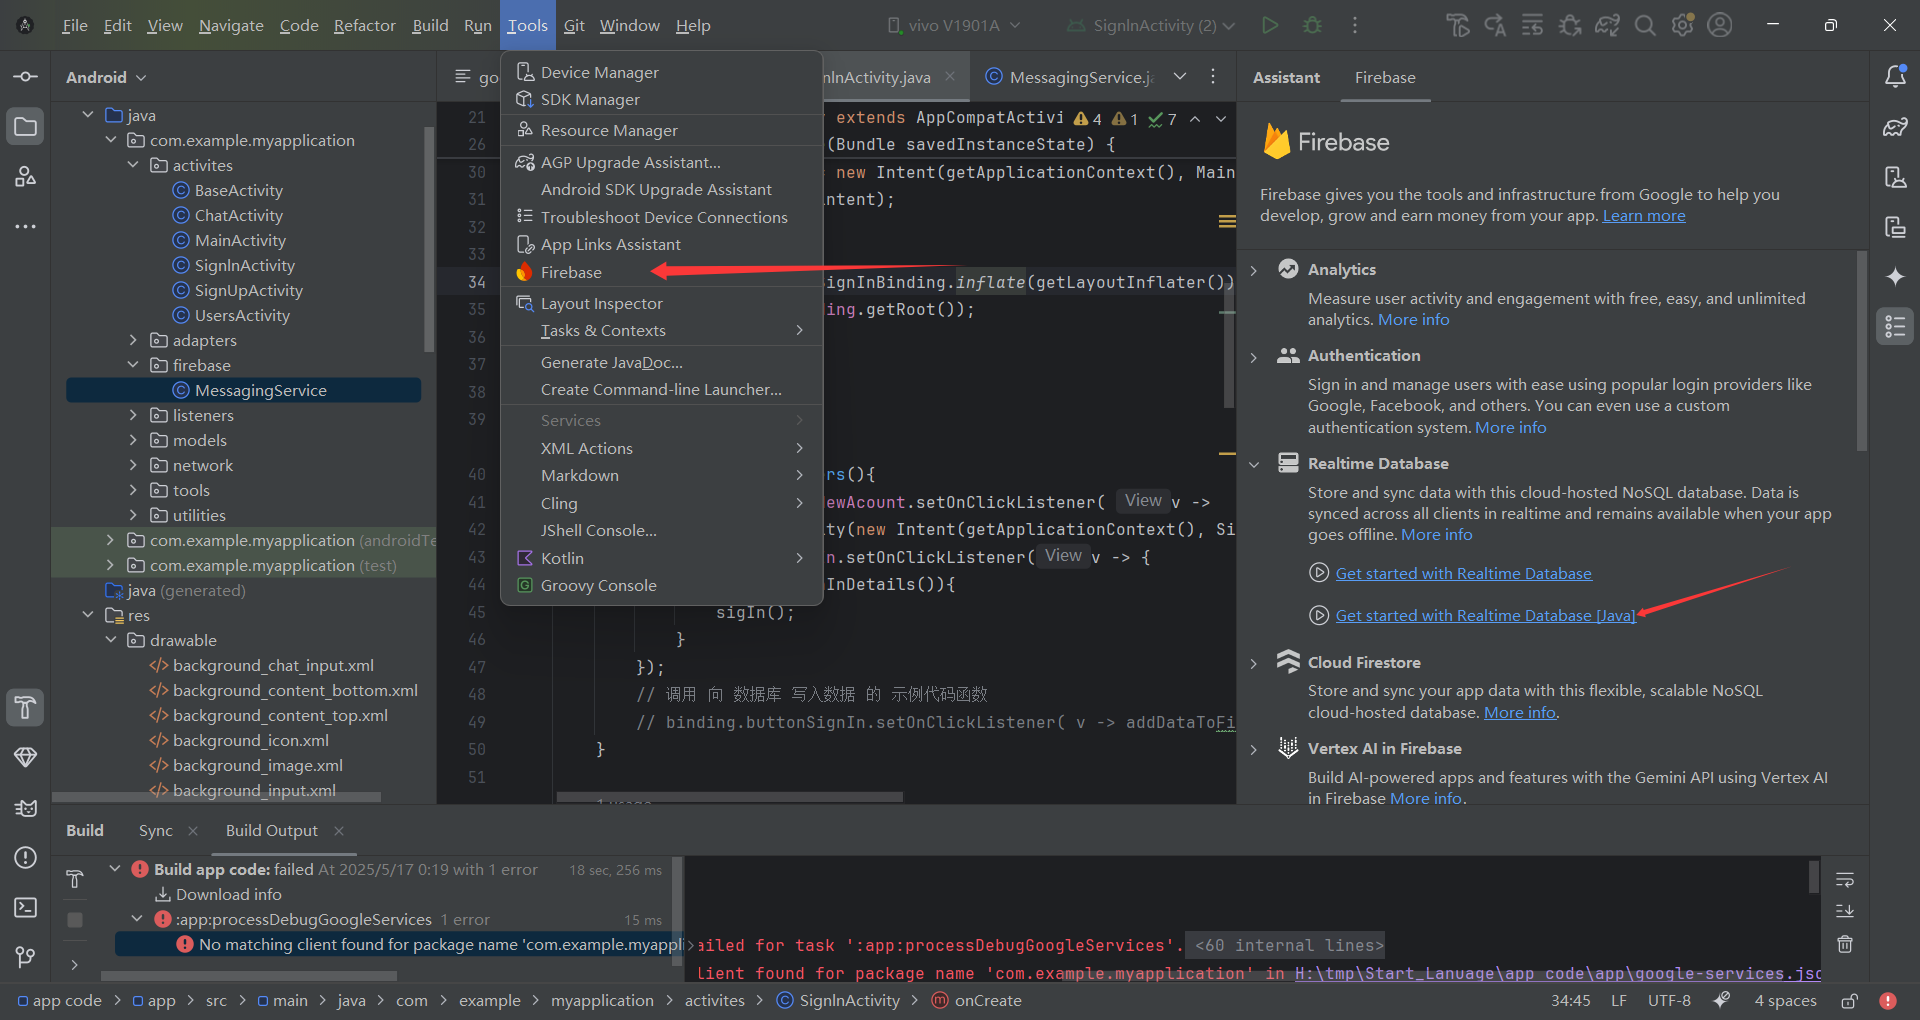Open the device selector vivo V1901A dropdown
This screenshot has width=1920, height=1020.
pyautogui.click(x=954, y=25)
